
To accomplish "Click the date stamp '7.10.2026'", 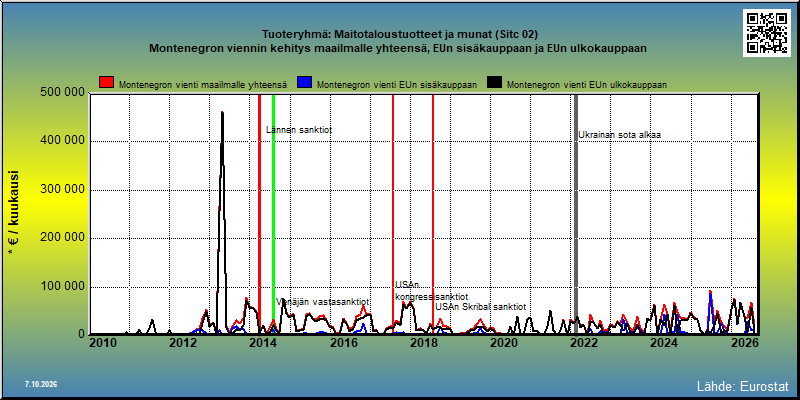I will [41, 384].
